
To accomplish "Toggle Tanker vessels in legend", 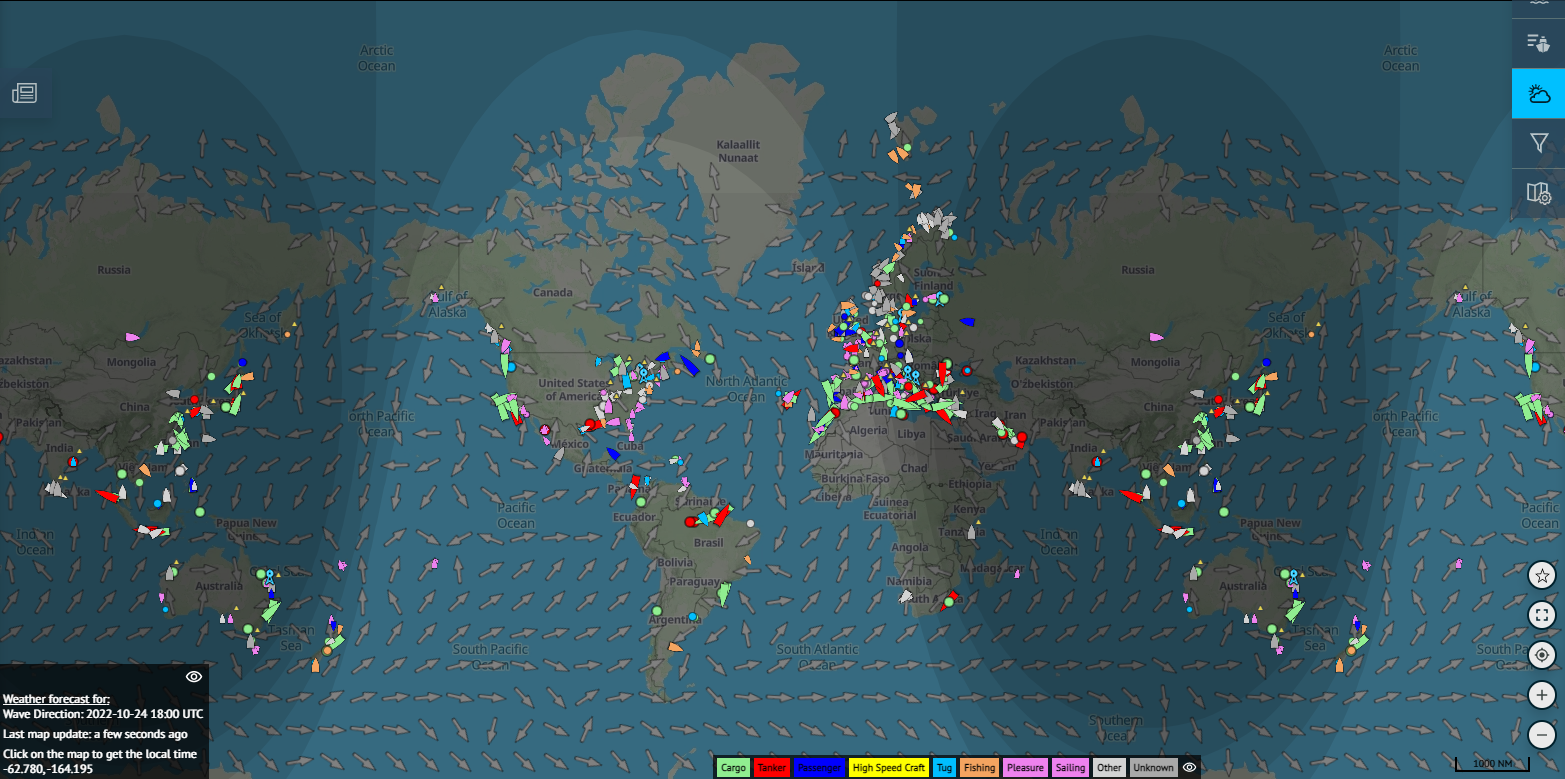I will pos(772,768).
